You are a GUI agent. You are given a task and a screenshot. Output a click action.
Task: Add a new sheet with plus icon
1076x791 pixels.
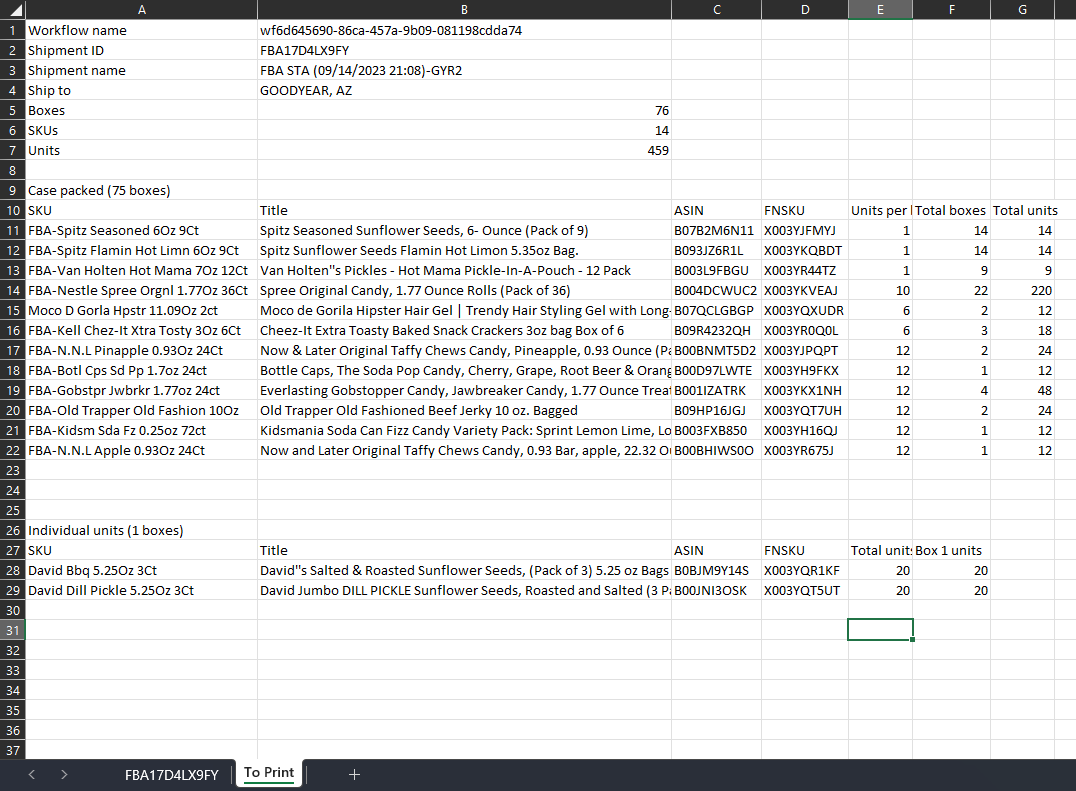pyautogui.click(x=354, y=775)
